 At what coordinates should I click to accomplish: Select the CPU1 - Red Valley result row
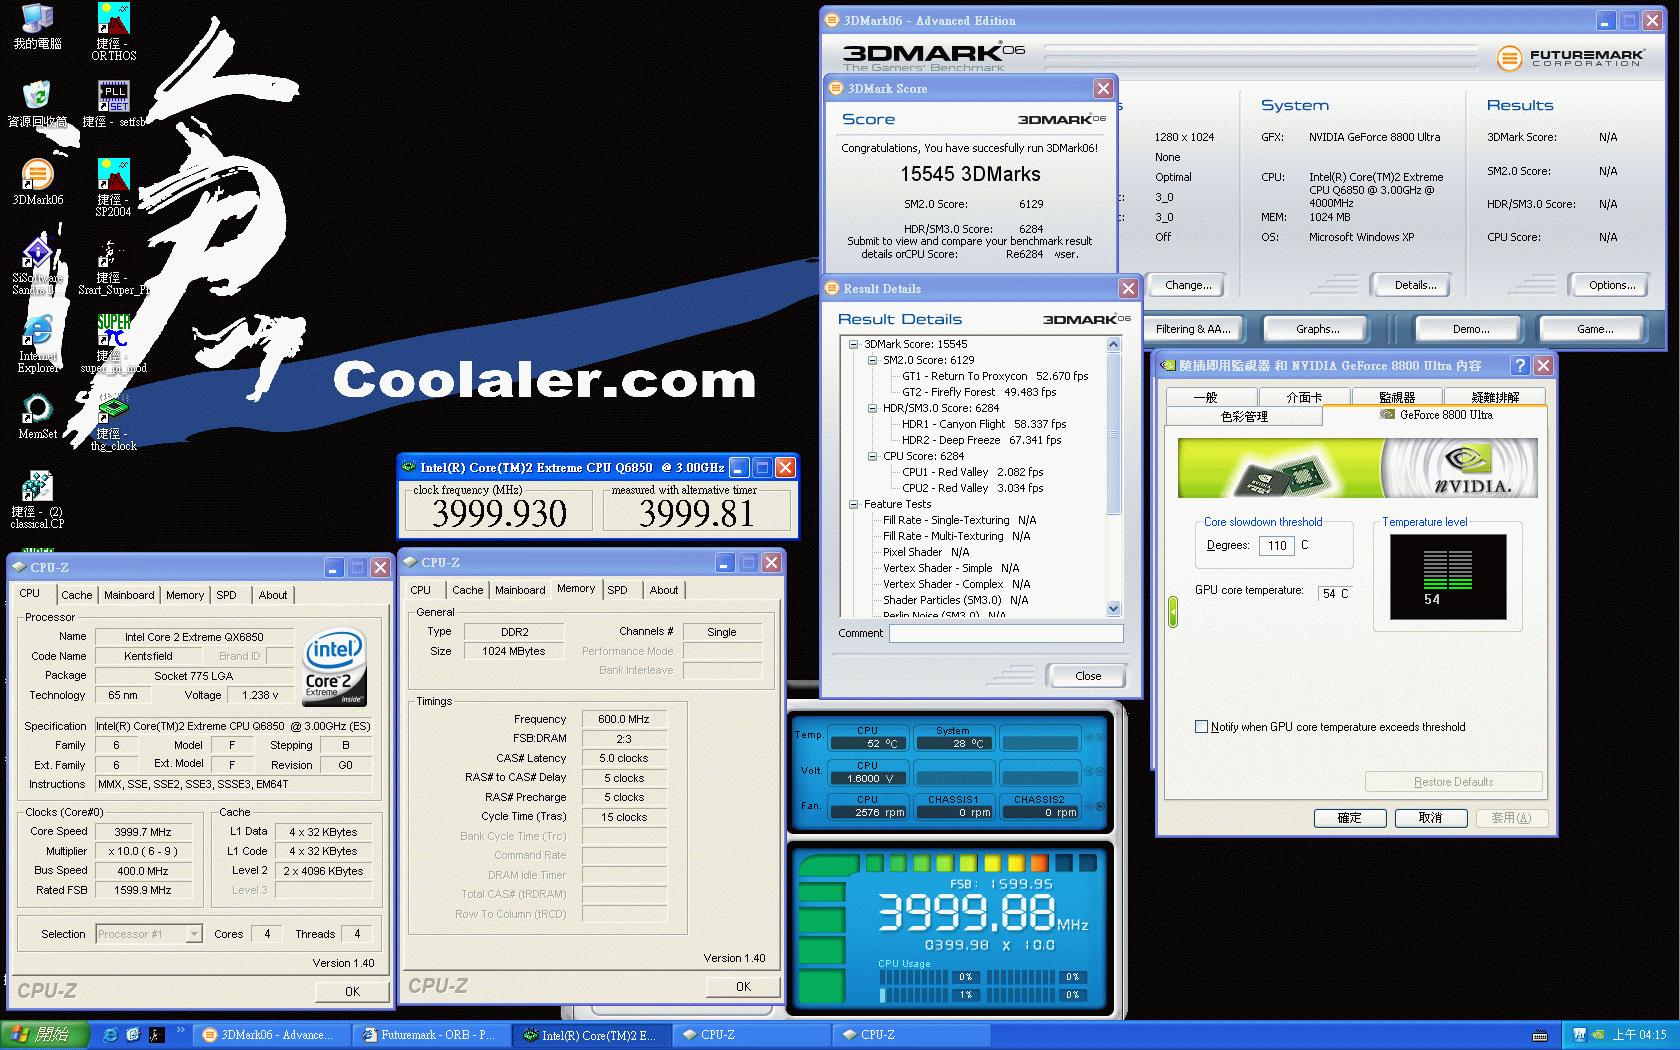click(x=972, y=472)
